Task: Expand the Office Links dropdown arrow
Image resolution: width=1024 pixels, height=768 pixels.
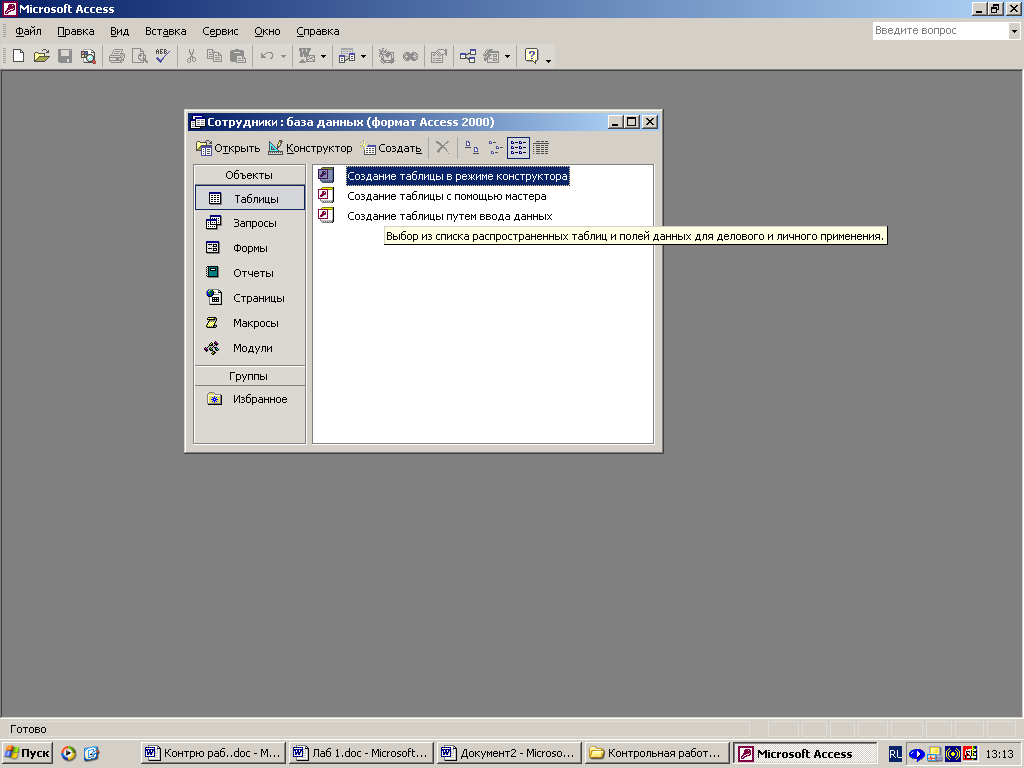Action: tap(323, 56)
